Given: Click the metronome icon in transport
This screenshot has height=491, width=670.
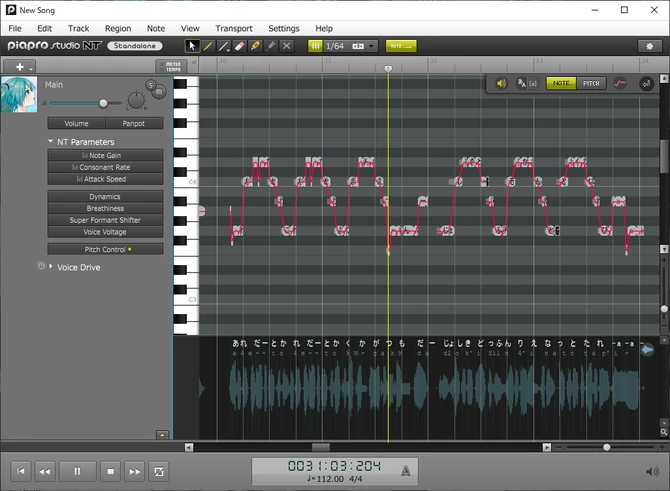Looking at the screenshot, I should click(405, 470).
